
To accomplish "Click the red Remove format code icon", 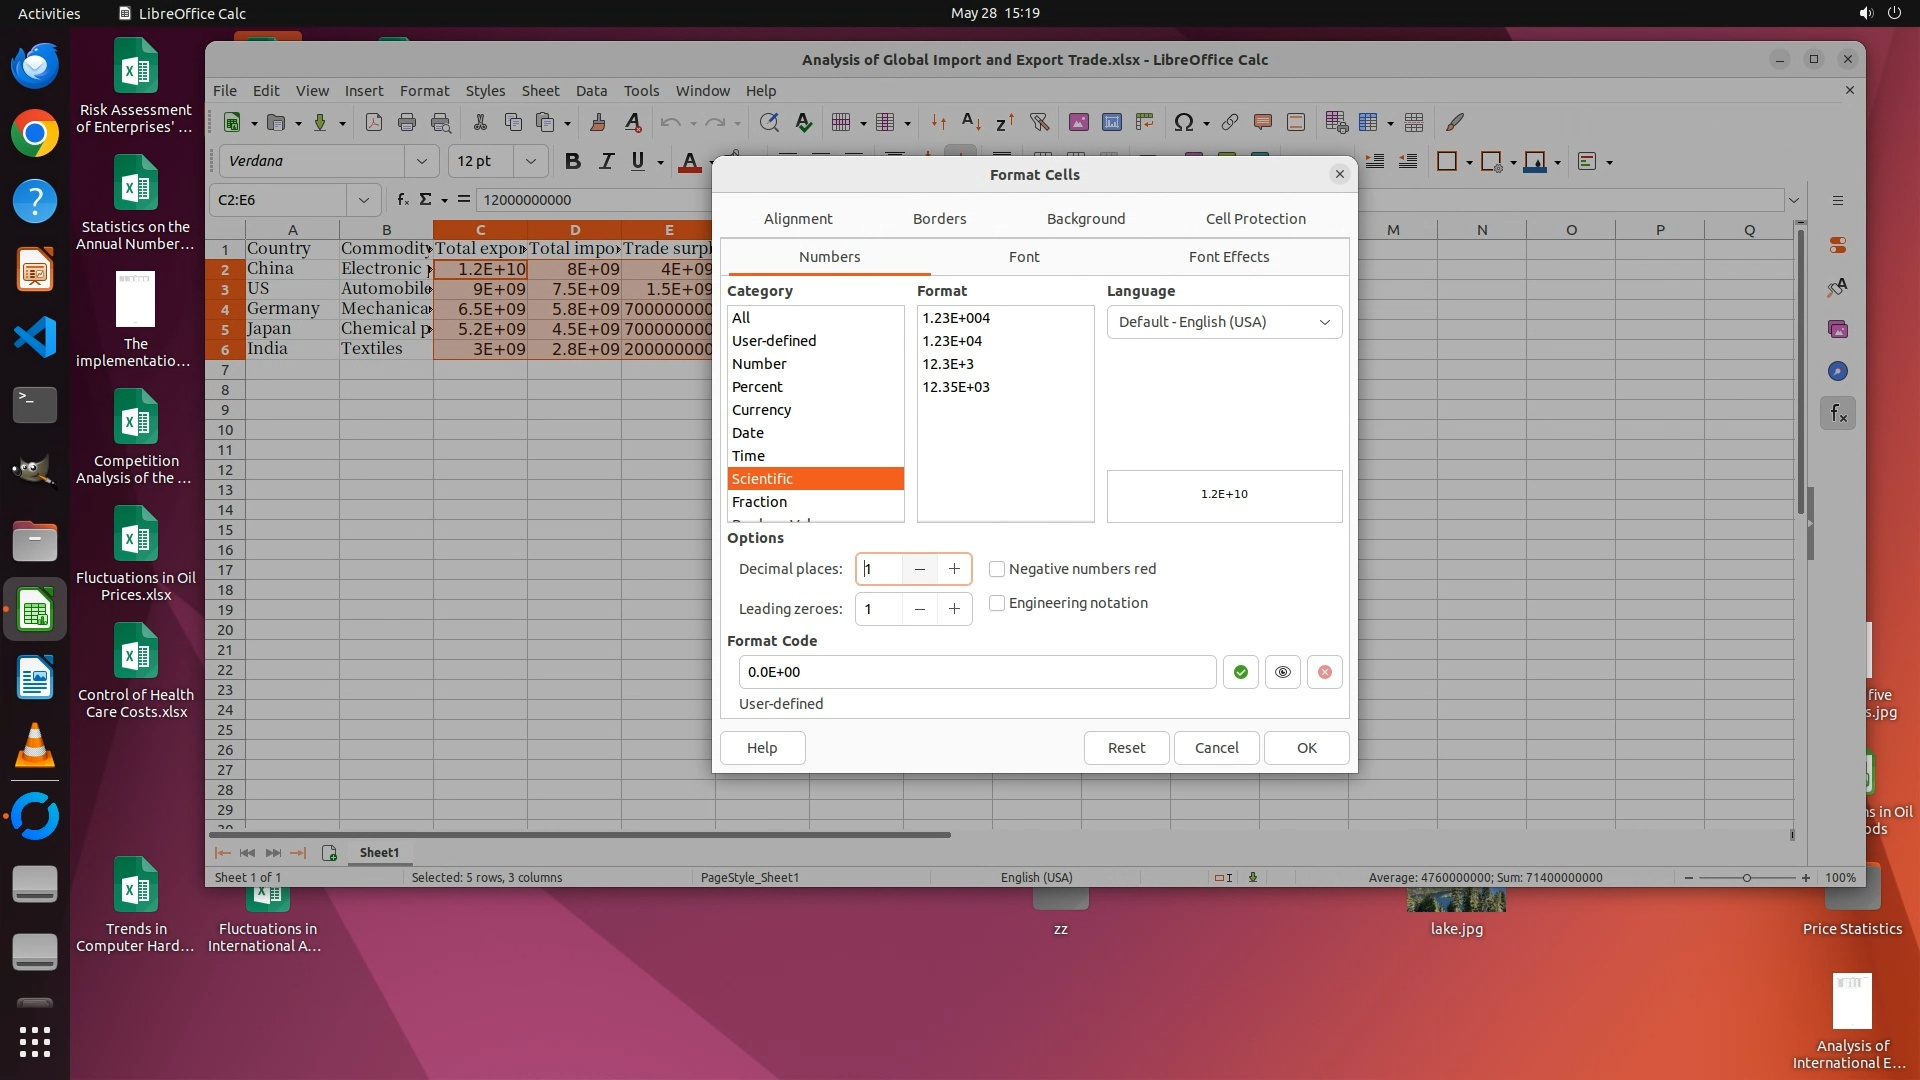I will click(x=1324, y=672).
